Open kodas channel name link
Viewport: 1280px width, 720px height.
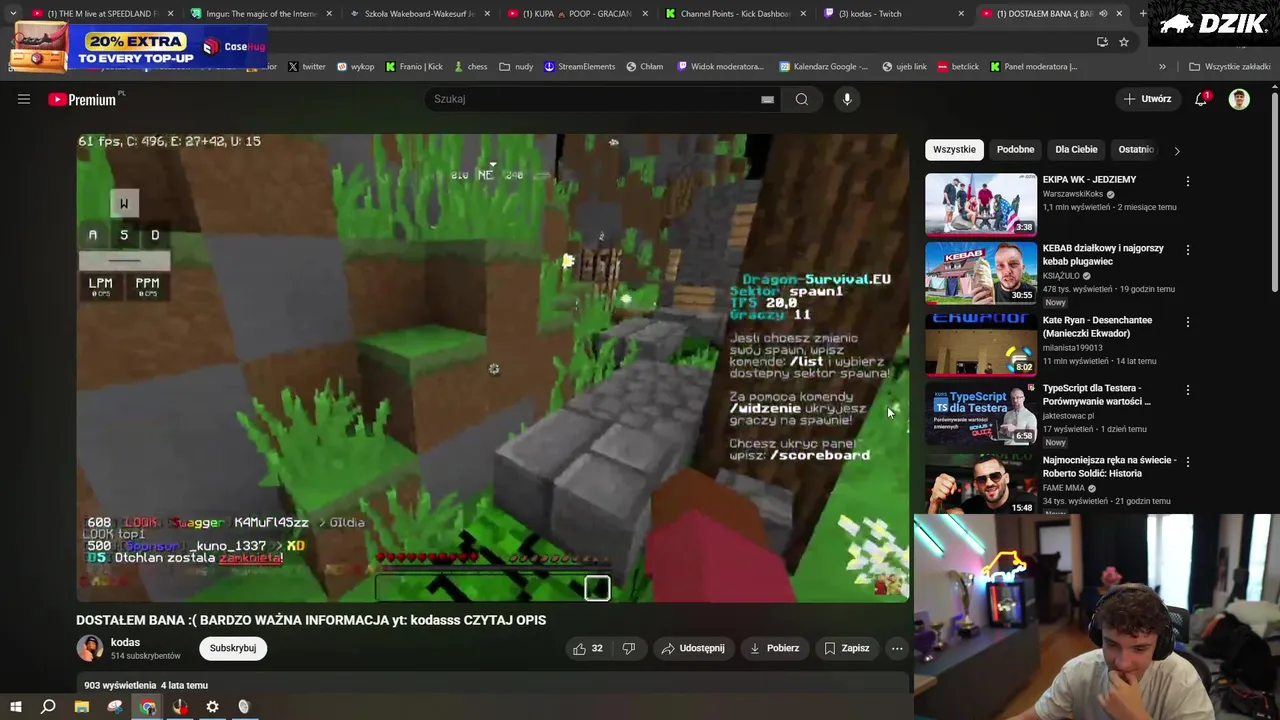click(125, 642)
